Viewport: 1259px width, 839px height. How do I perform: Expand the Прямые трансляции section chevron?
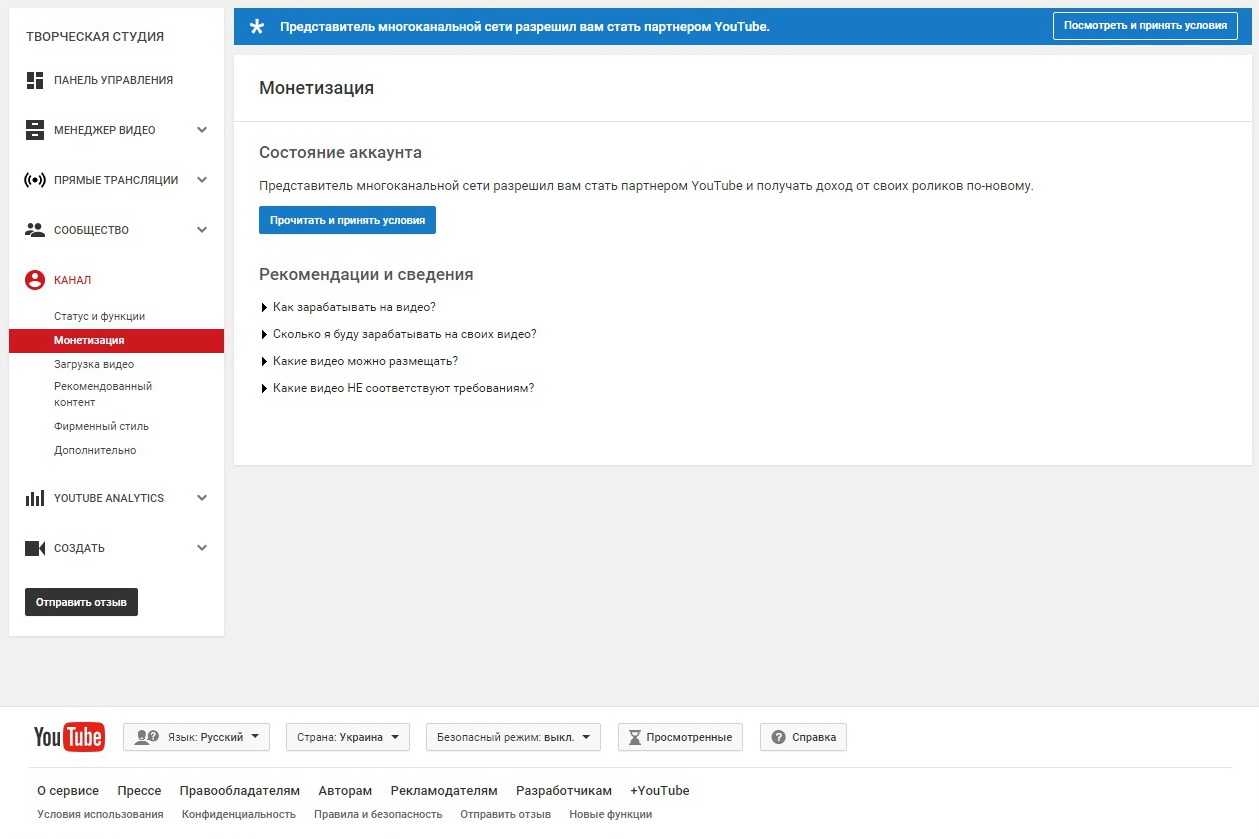click(x=202, y=180)
